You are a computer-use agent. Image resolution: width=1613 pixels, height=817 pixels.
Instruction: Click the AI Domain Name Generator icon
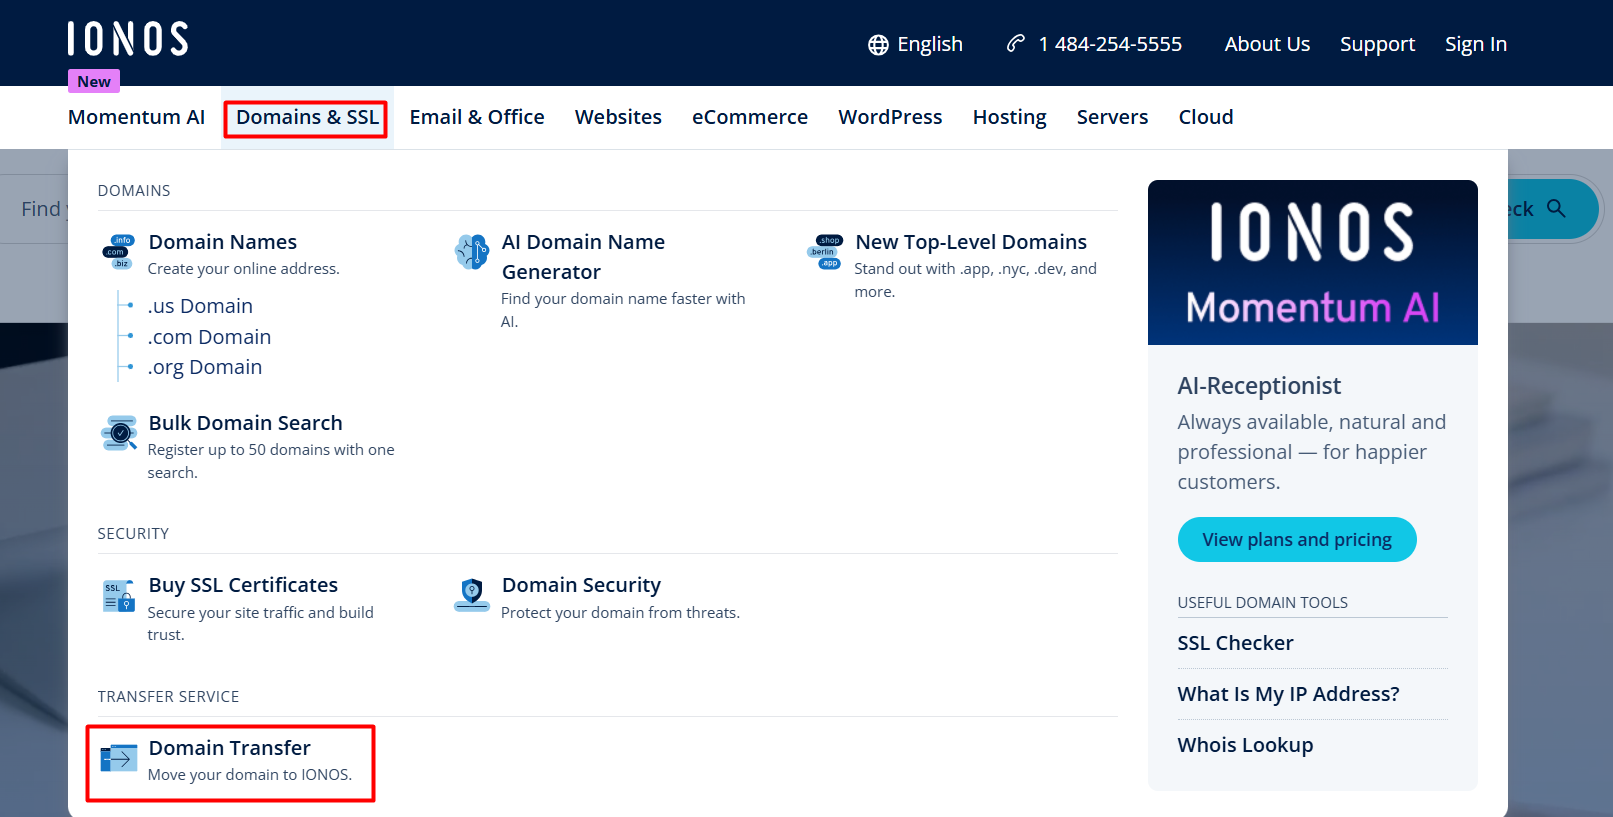click(471, 252)
